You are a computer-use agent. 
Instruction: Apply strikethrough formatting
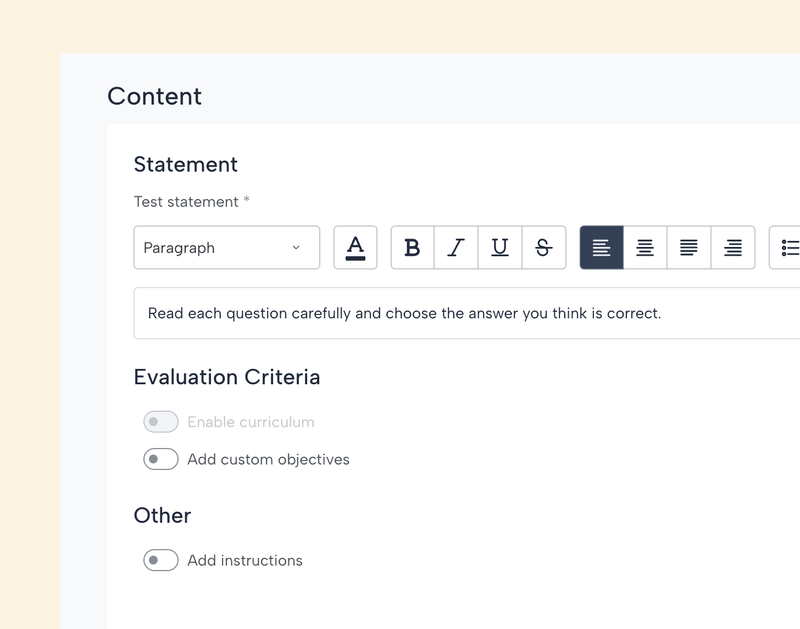click(544, 248)
